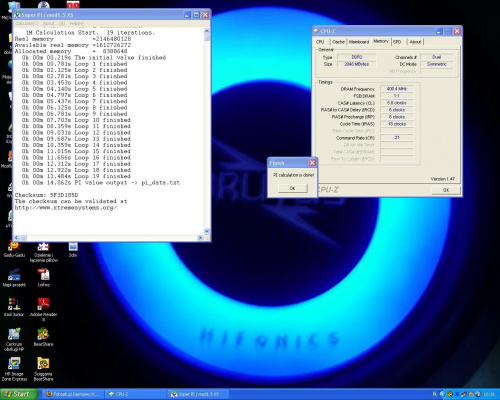
Task: Click the 'Version 1.47' label in CPU-Z
Action: tap(442, 179)
